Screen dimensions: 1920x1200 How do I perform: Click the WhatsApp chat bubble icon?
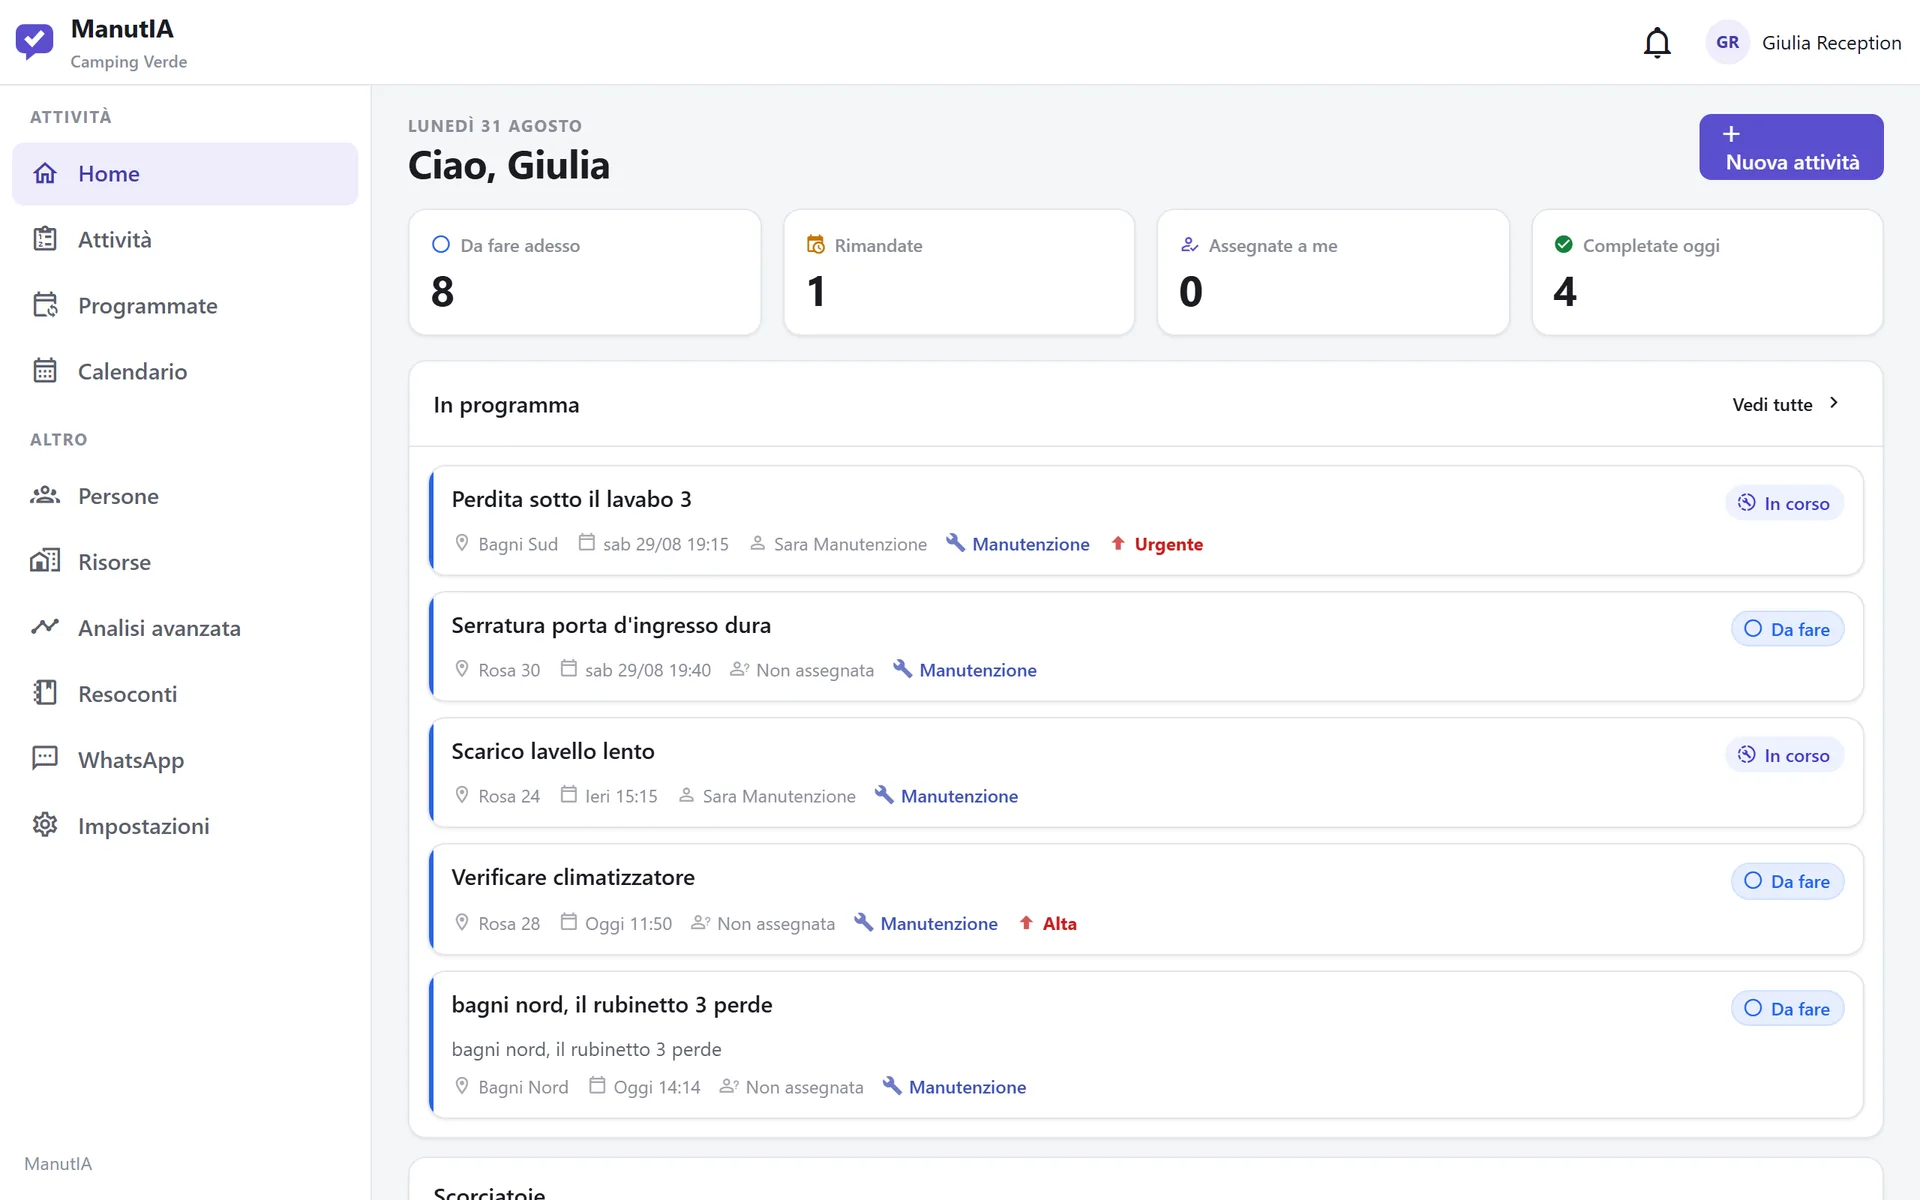pyautogui.click(x=45, y=758)
